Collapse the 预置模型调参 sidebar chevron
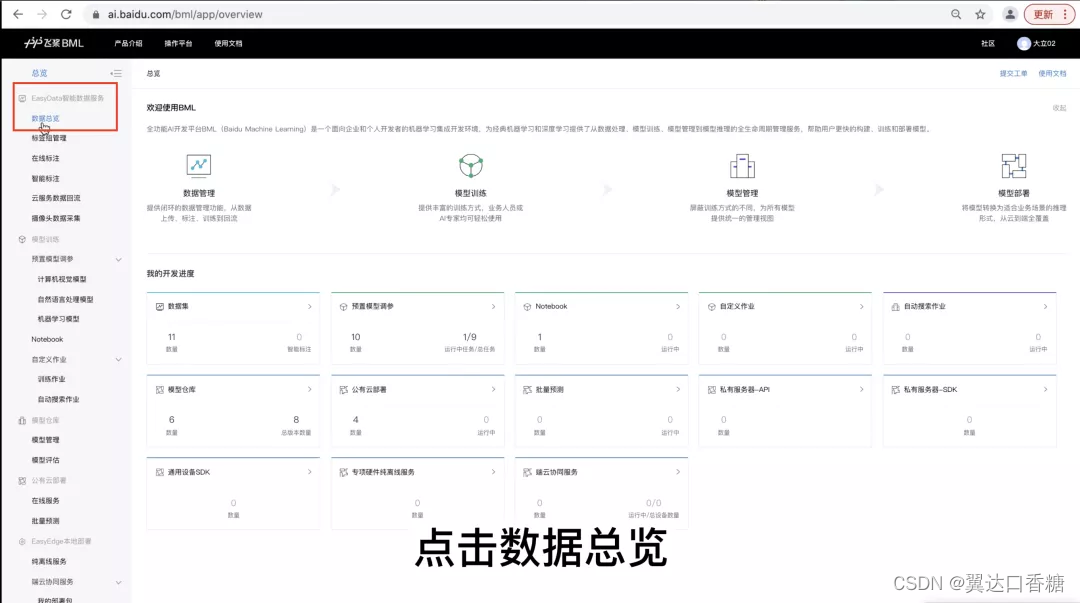The height and width of the screenshot is (603, 1080). pos(118,260)
